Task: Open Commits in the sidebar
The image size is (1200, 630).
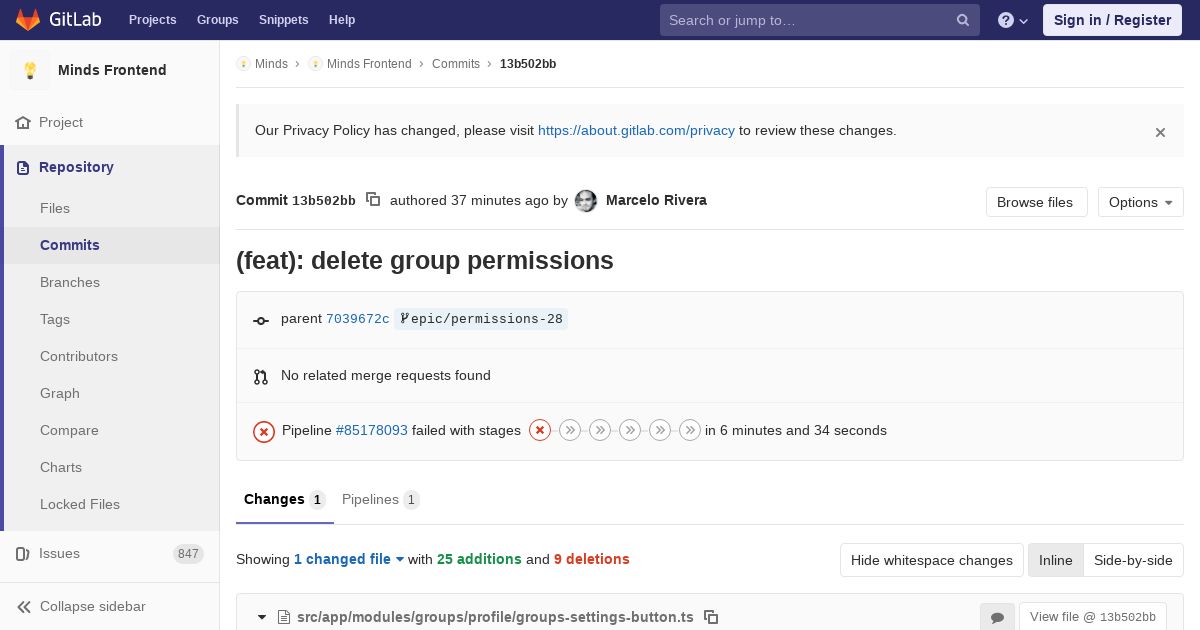Action: coord(70,245)
